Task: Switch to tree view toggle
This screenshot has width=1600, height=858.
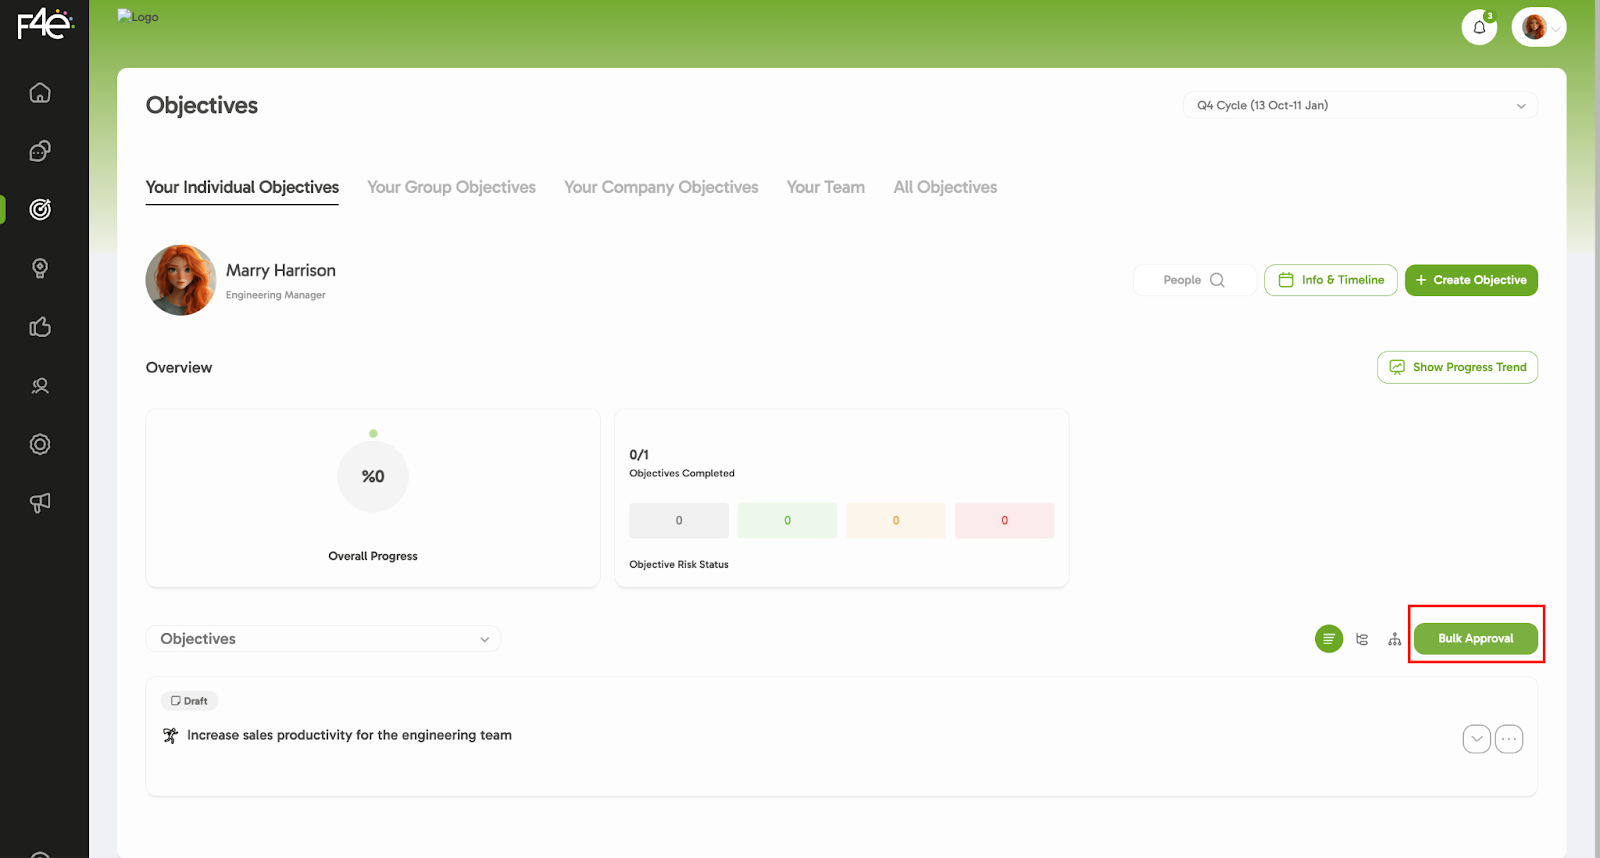Action: [1362, 639]
